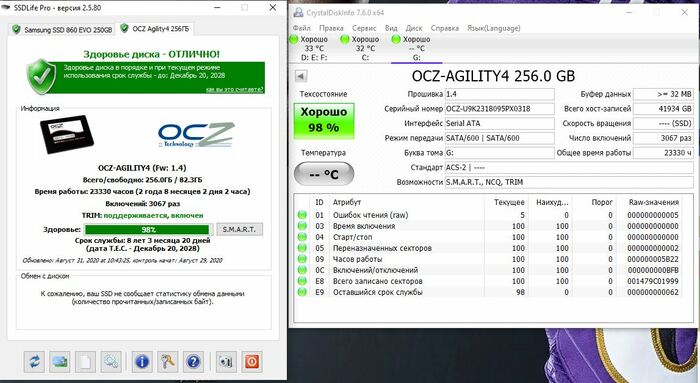Click the green status circle of row E9

[x=302, y=292]
